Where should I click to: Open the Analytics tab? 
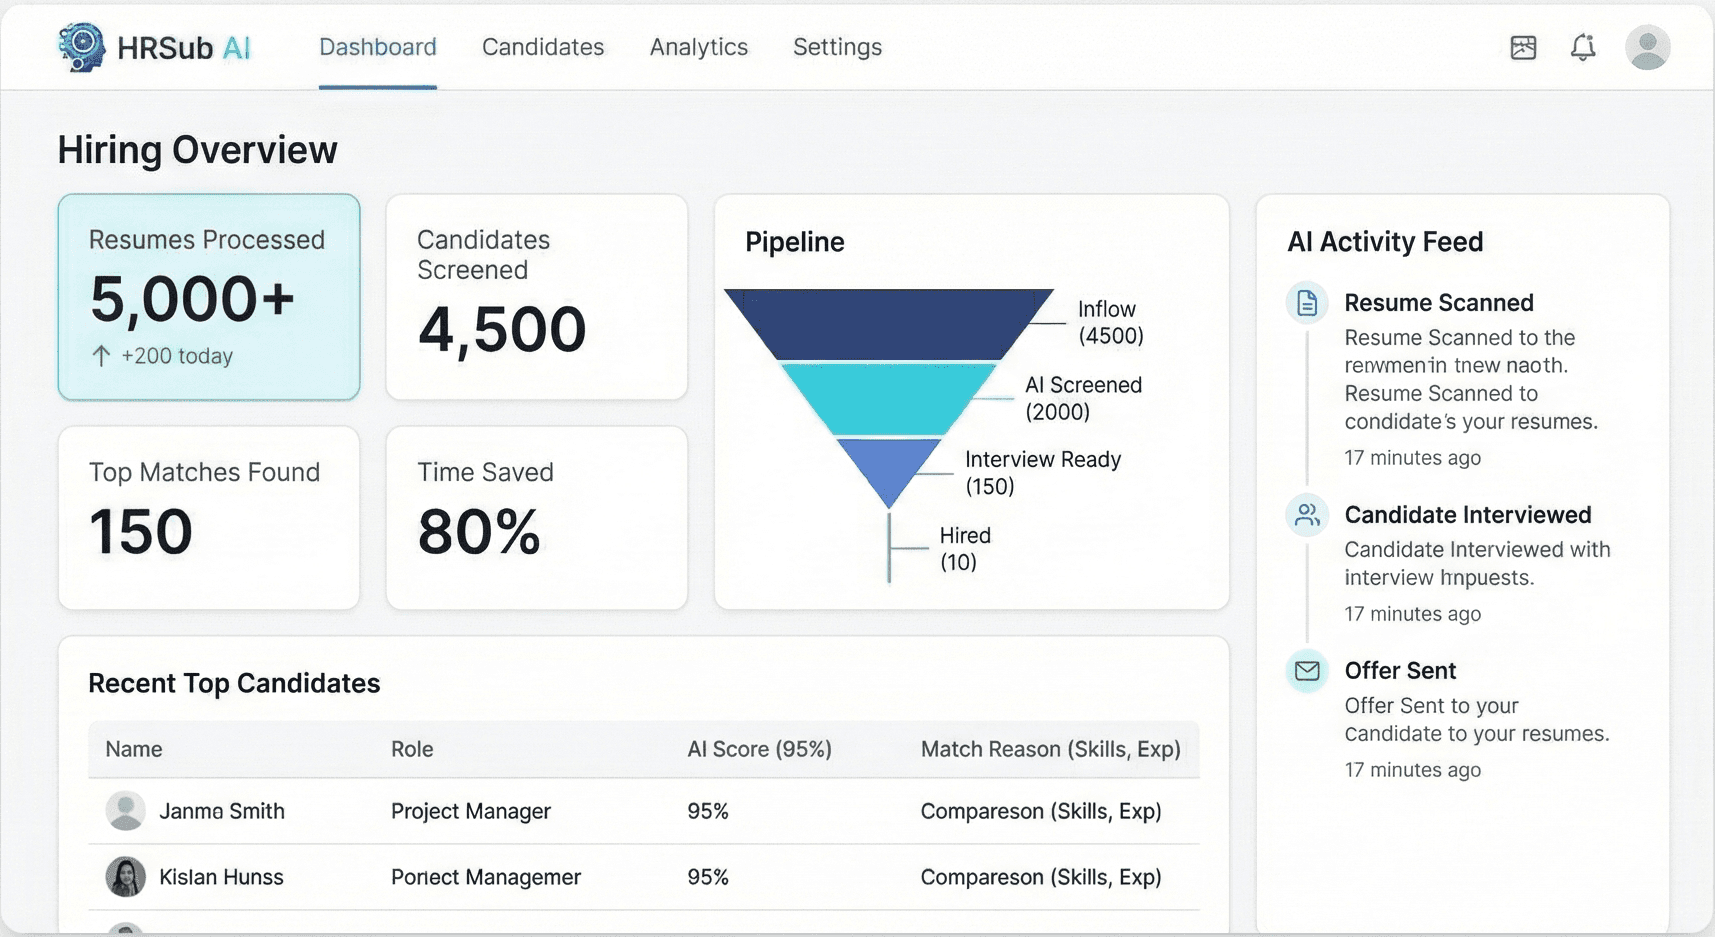(698, 47)
